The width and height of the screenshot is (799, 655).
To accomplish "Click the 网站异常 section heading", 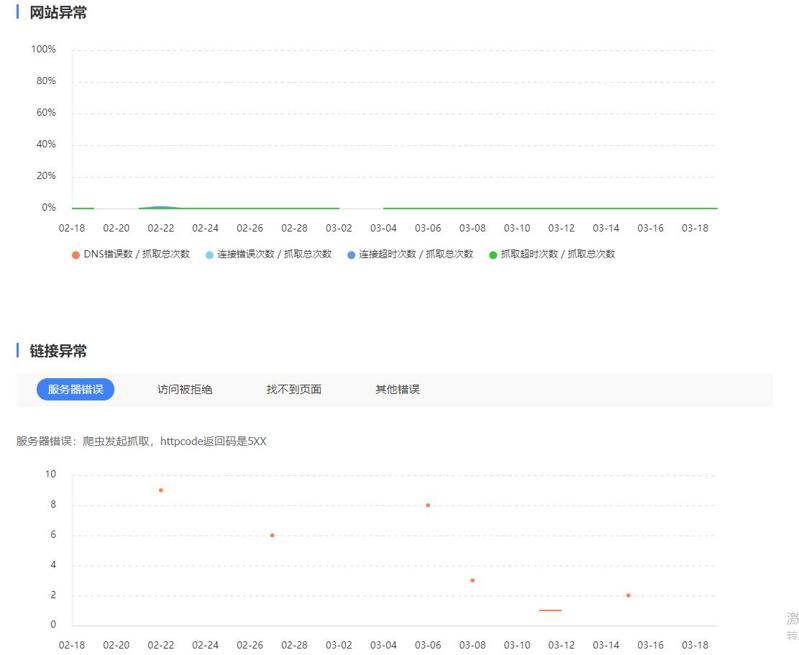I will (x=58, y=13).
